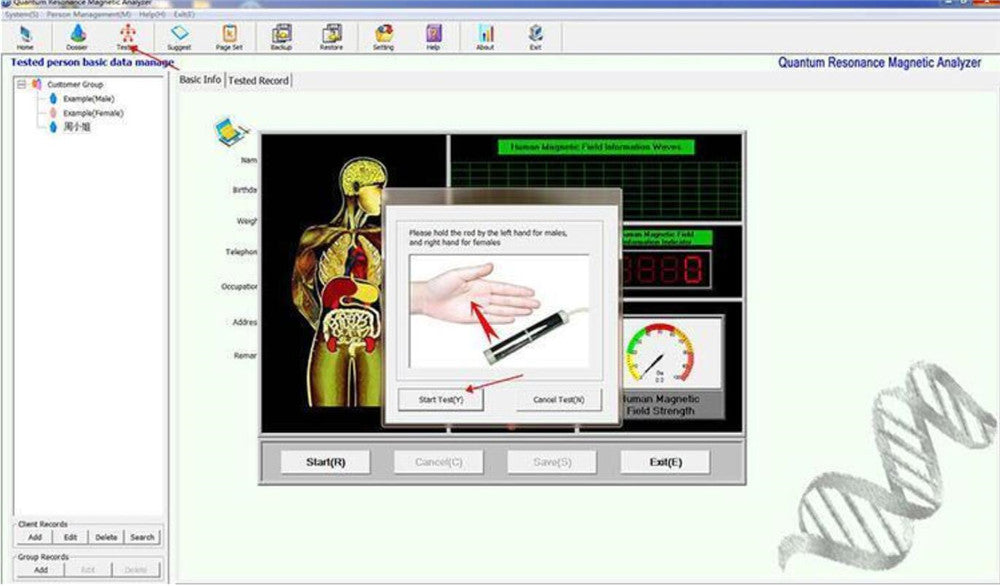Viewport: 1000px width, 586px height.
Task: Click Search under Client Records
Action: point(142,537)
